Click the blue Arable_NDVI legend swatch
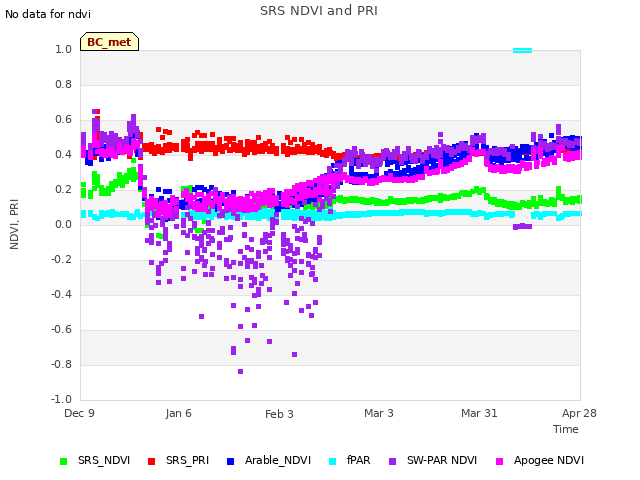This screenshot has height=480, width=640. pyautogui.click(x=230, y=461)
